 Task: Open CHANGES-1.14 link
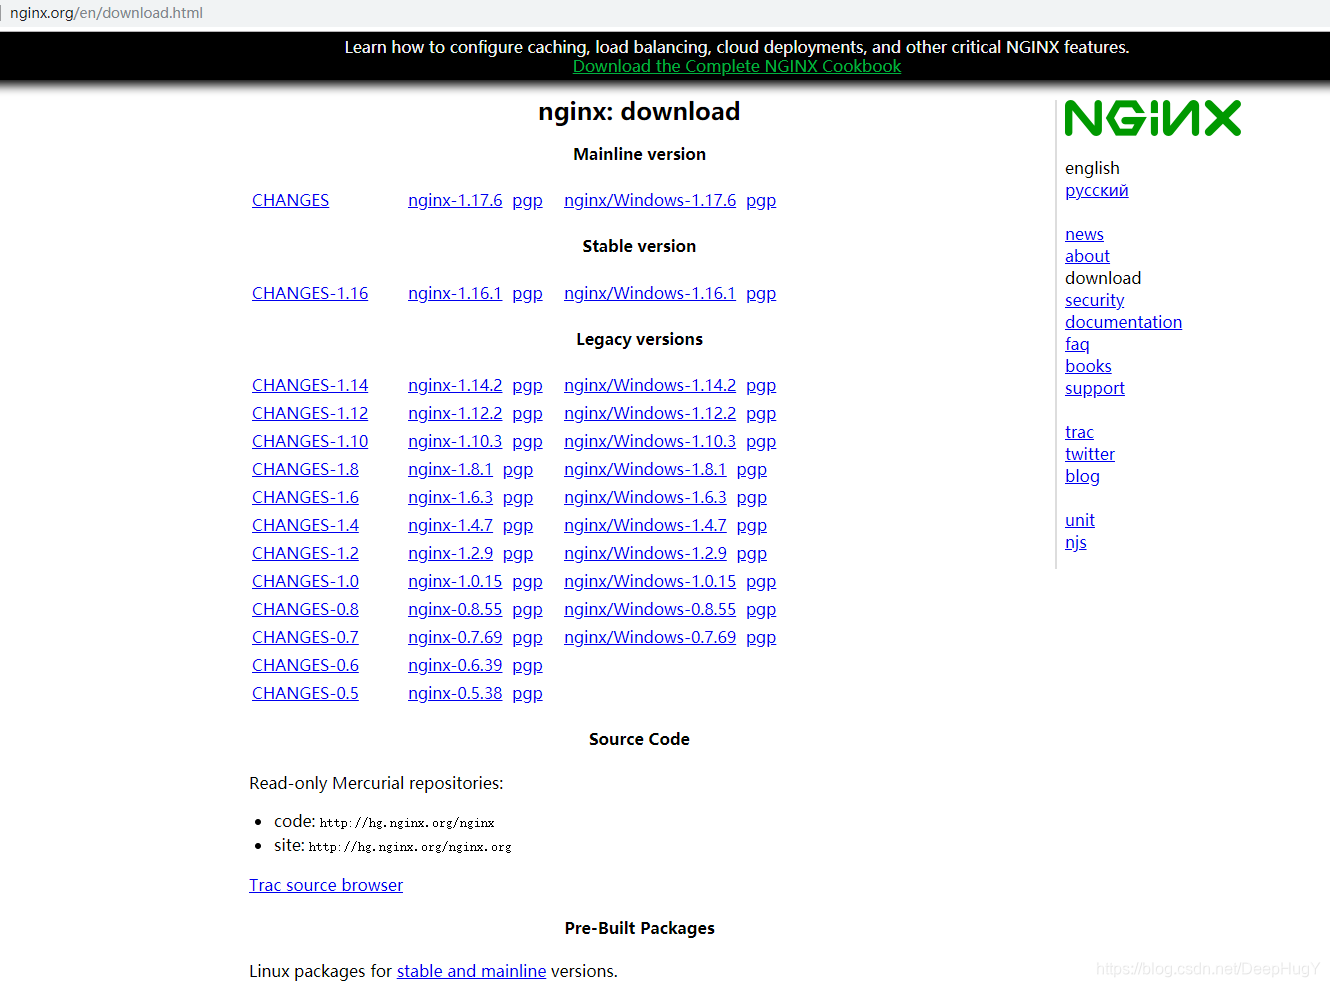coord(310,385)
